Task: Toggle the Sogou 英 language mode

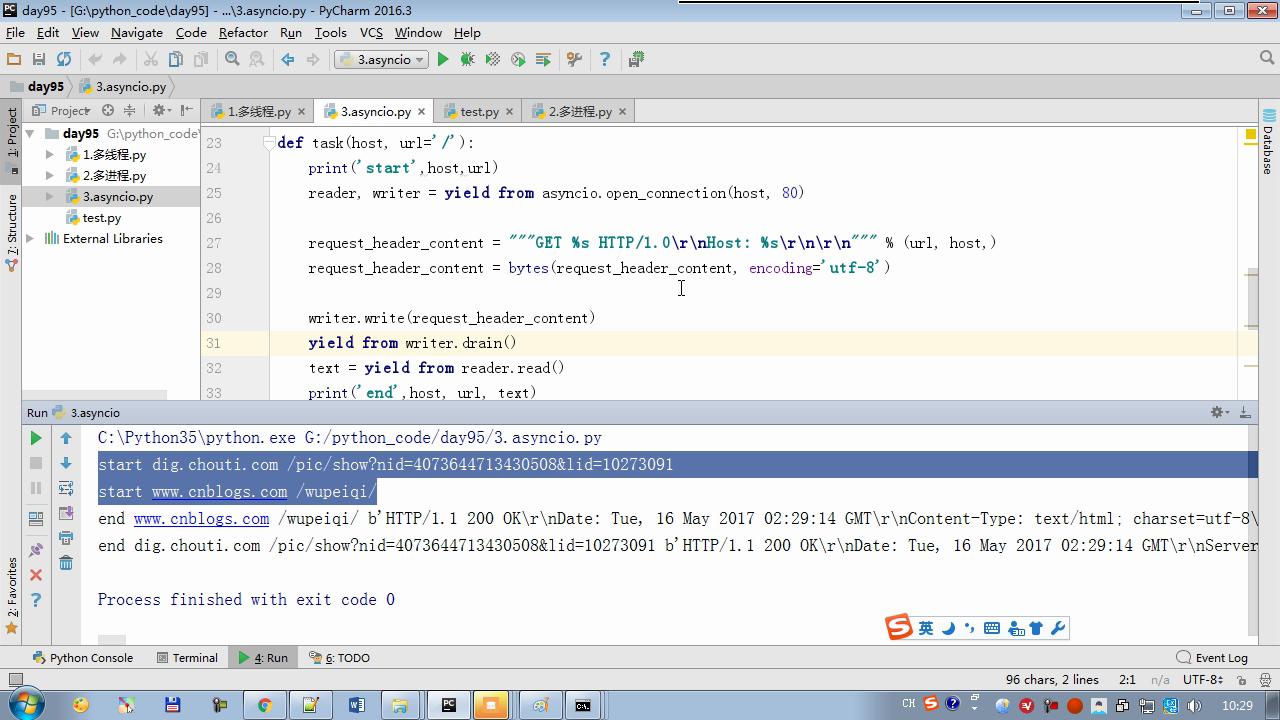Action: click(x=926, y=628)
